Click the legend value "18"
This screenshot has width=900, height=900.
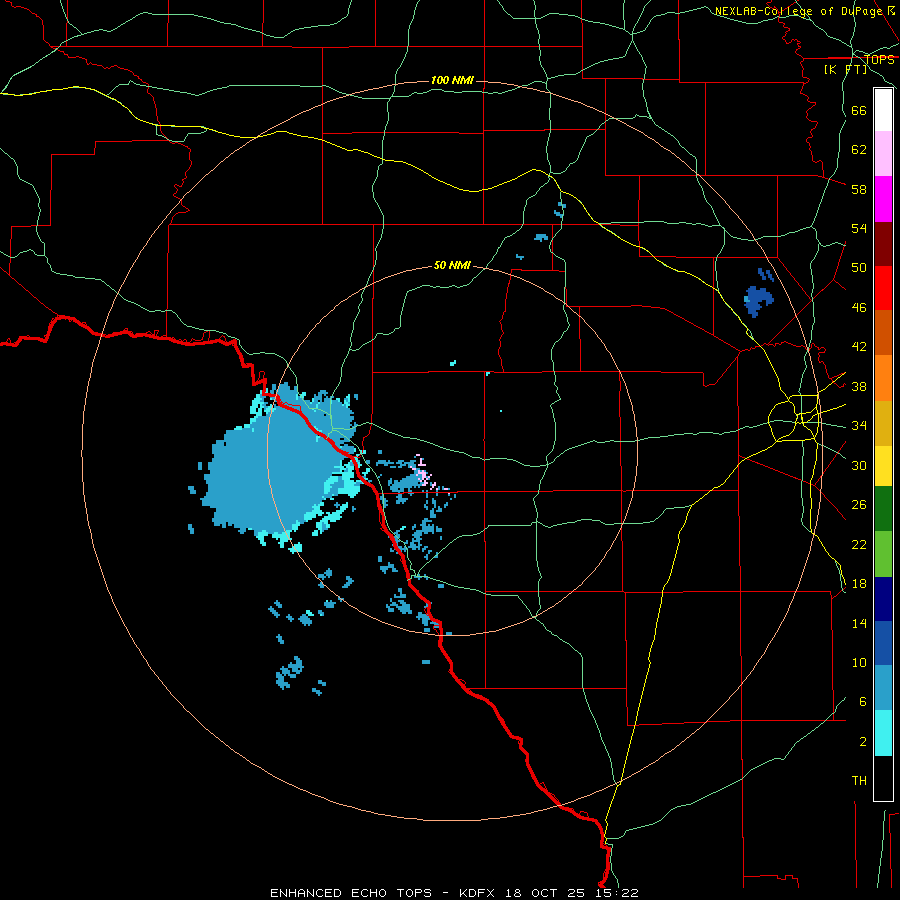tap(859, 584)
